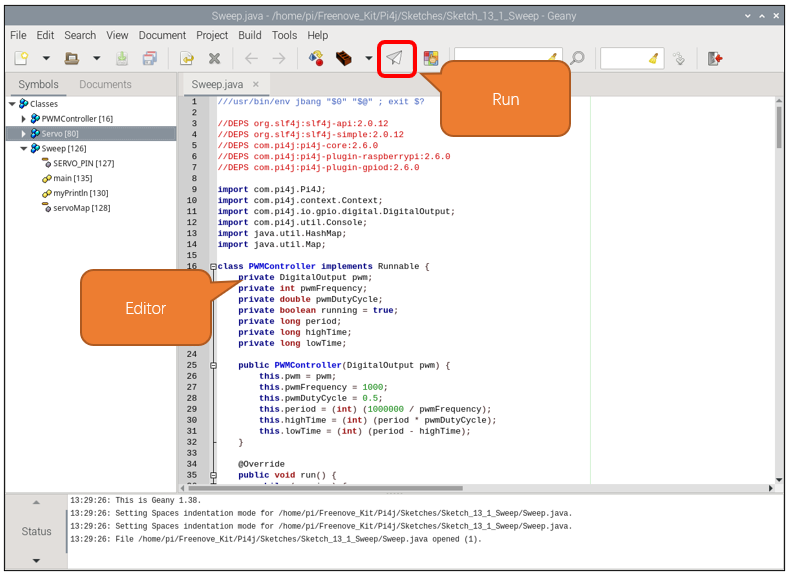Switch to the Documents sidebar tab
791x573 pixels.
[105, 84]
